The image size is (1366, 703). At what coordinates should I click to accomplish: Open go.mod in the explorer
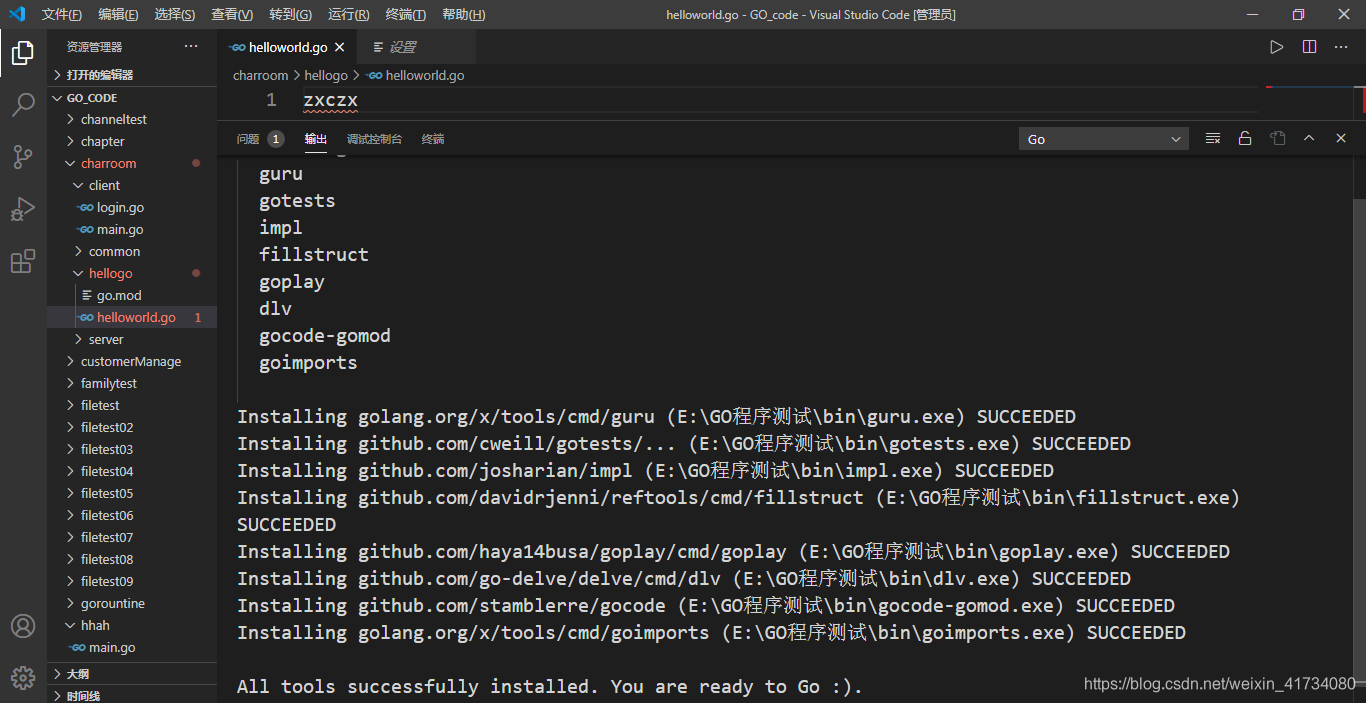pos(132,295)
